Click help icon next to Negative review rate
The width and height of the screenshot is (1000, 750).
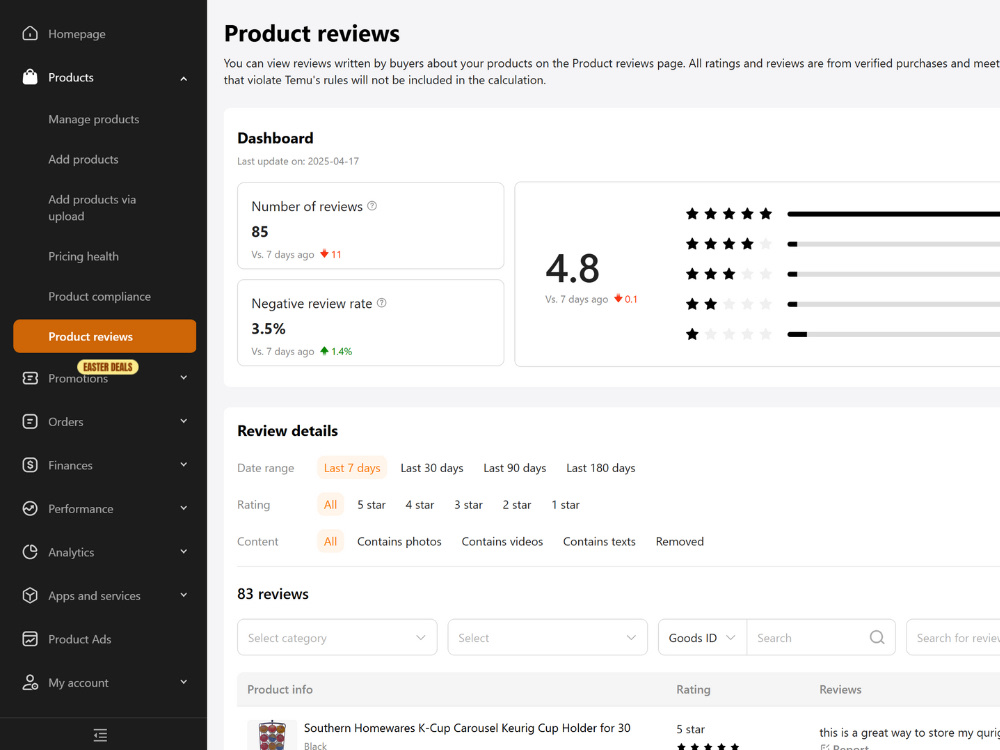tap(381, 303)
